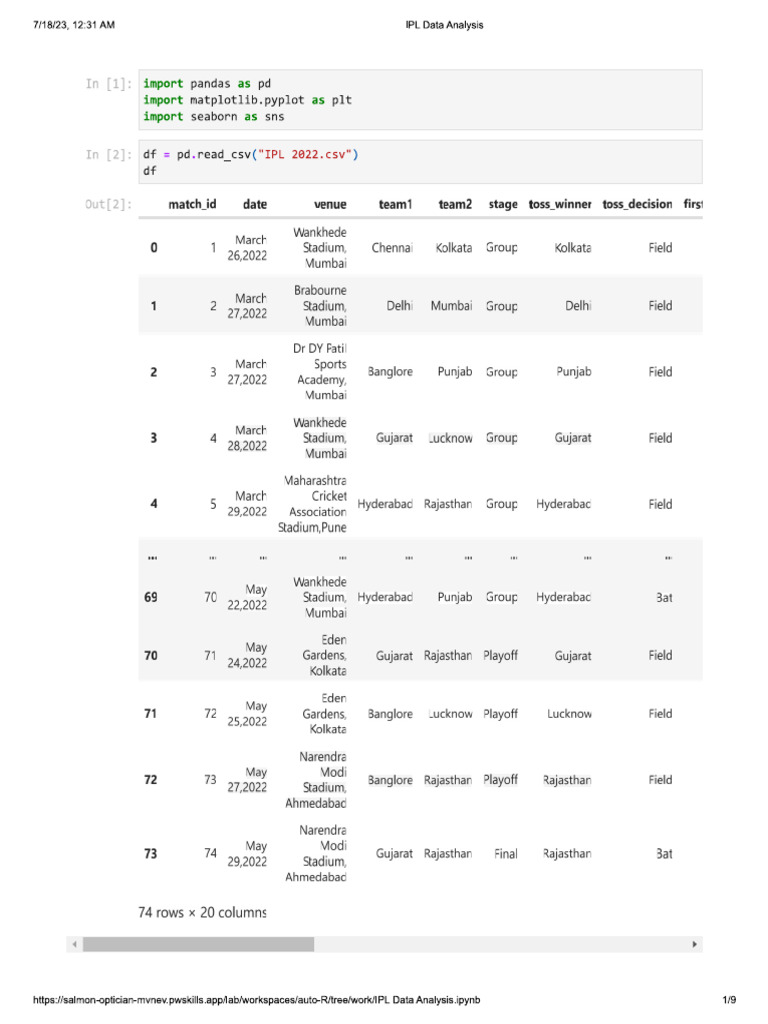Click the horizontal scrollbar thumb
The image size is (768, 1024).
(199, 944)
